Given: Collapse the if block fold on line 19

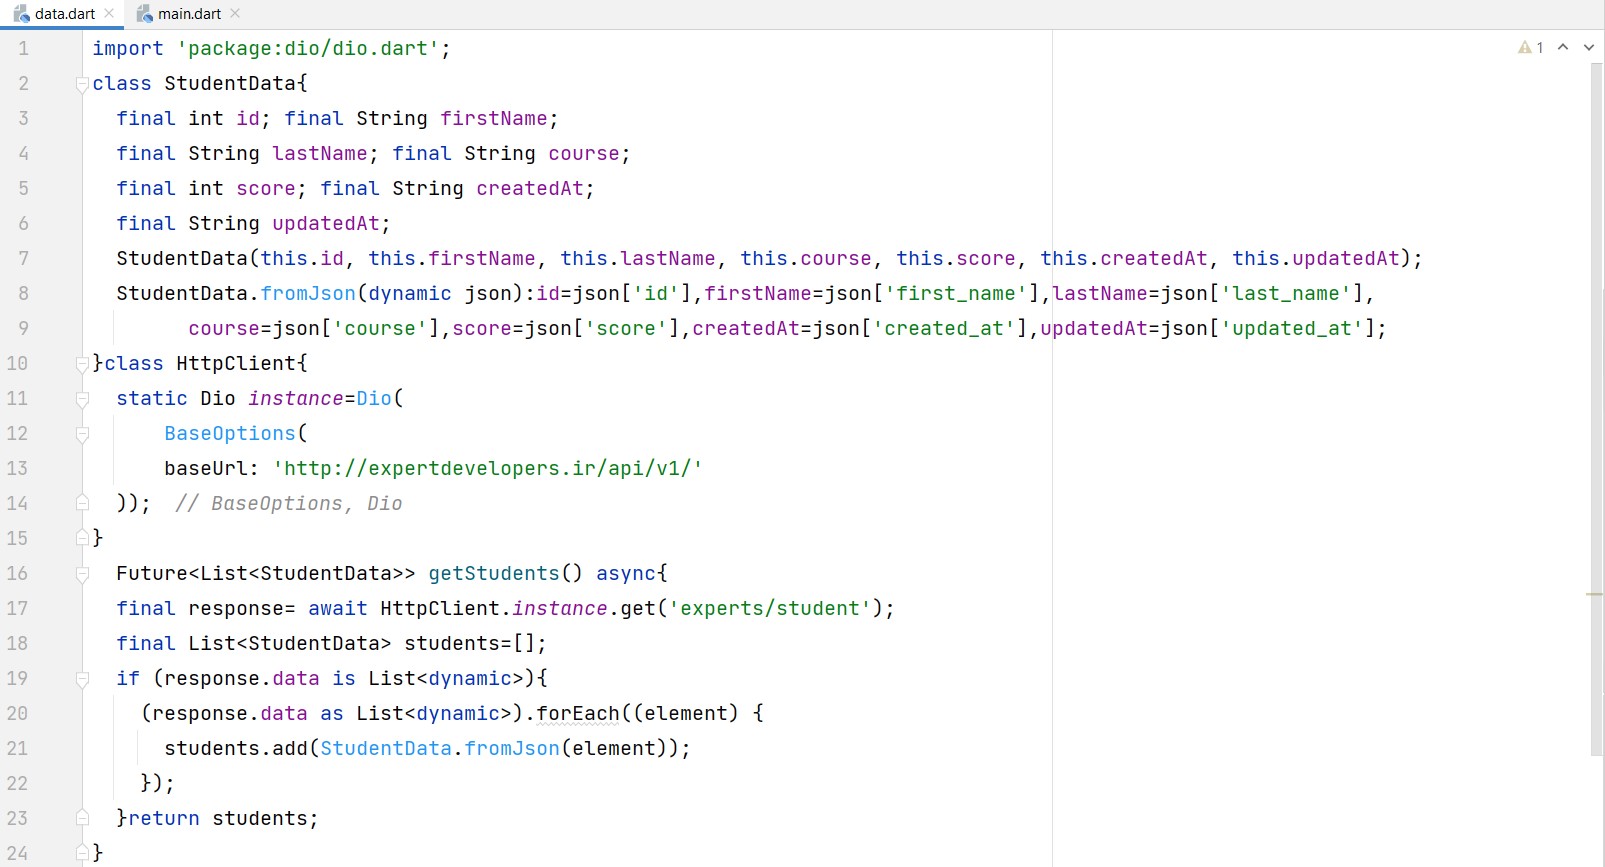Looking at the screenshot, I should coord(82,680).
